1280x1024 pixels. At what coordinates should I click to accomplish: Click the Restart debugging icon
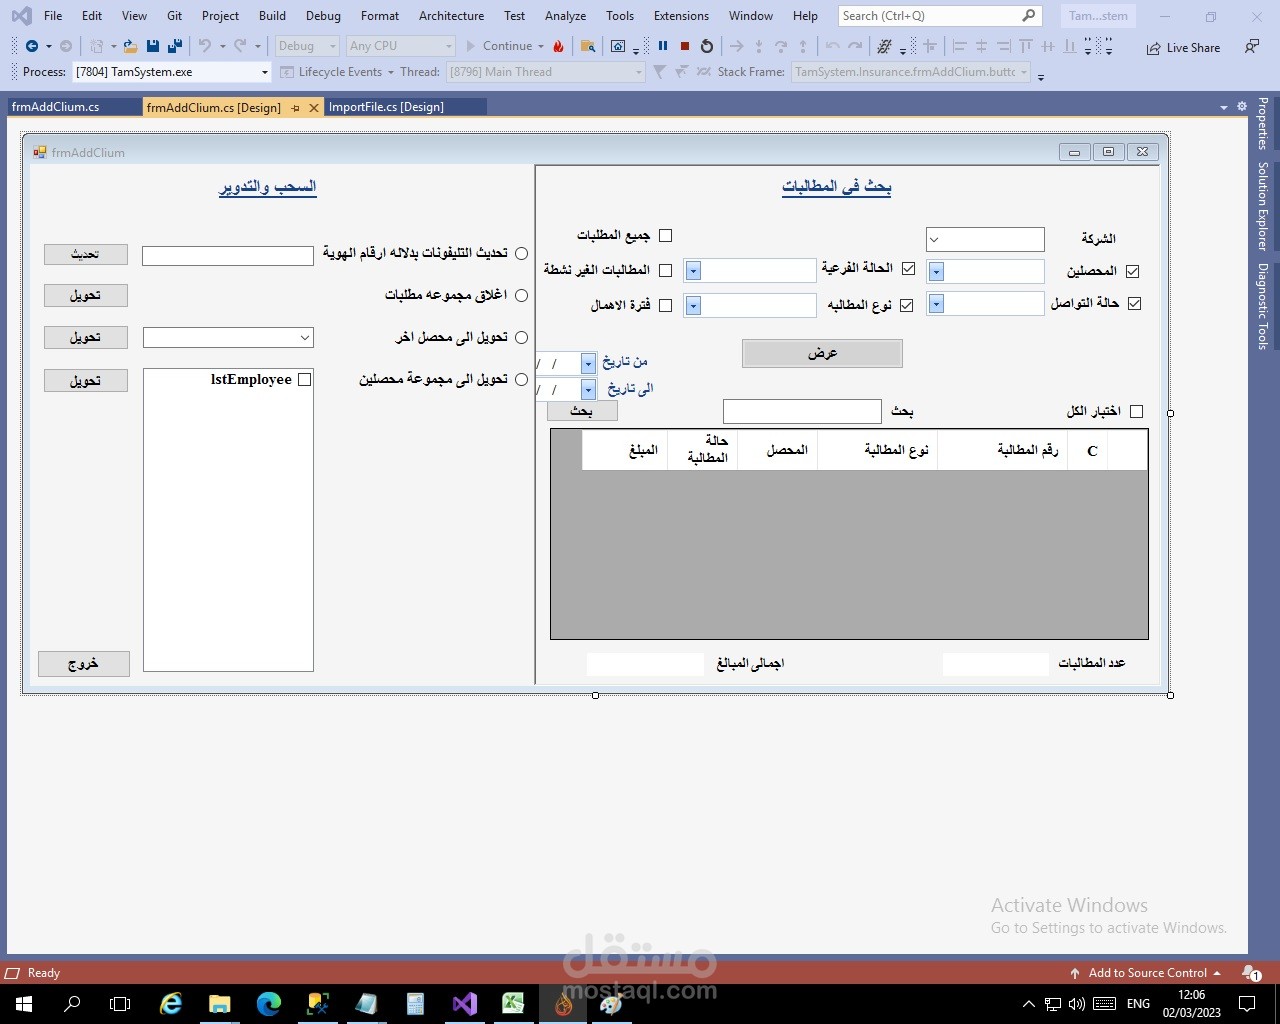707,46
